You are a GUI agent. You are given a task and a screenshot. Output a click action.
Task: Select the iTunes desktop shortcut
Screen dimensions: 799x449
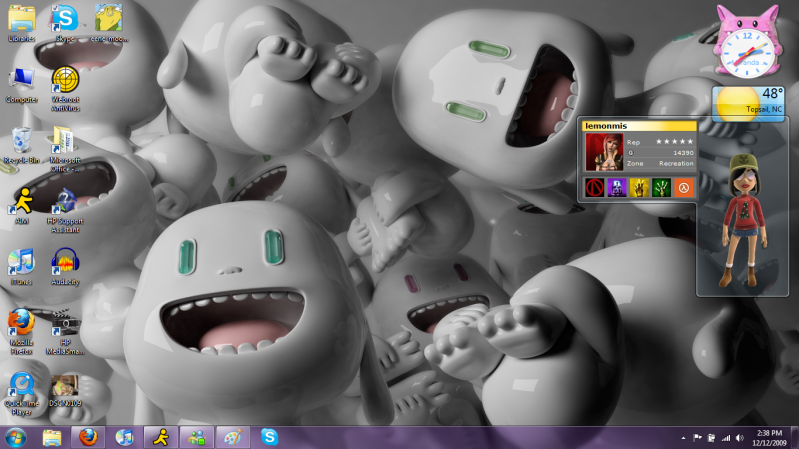(21, 267)
